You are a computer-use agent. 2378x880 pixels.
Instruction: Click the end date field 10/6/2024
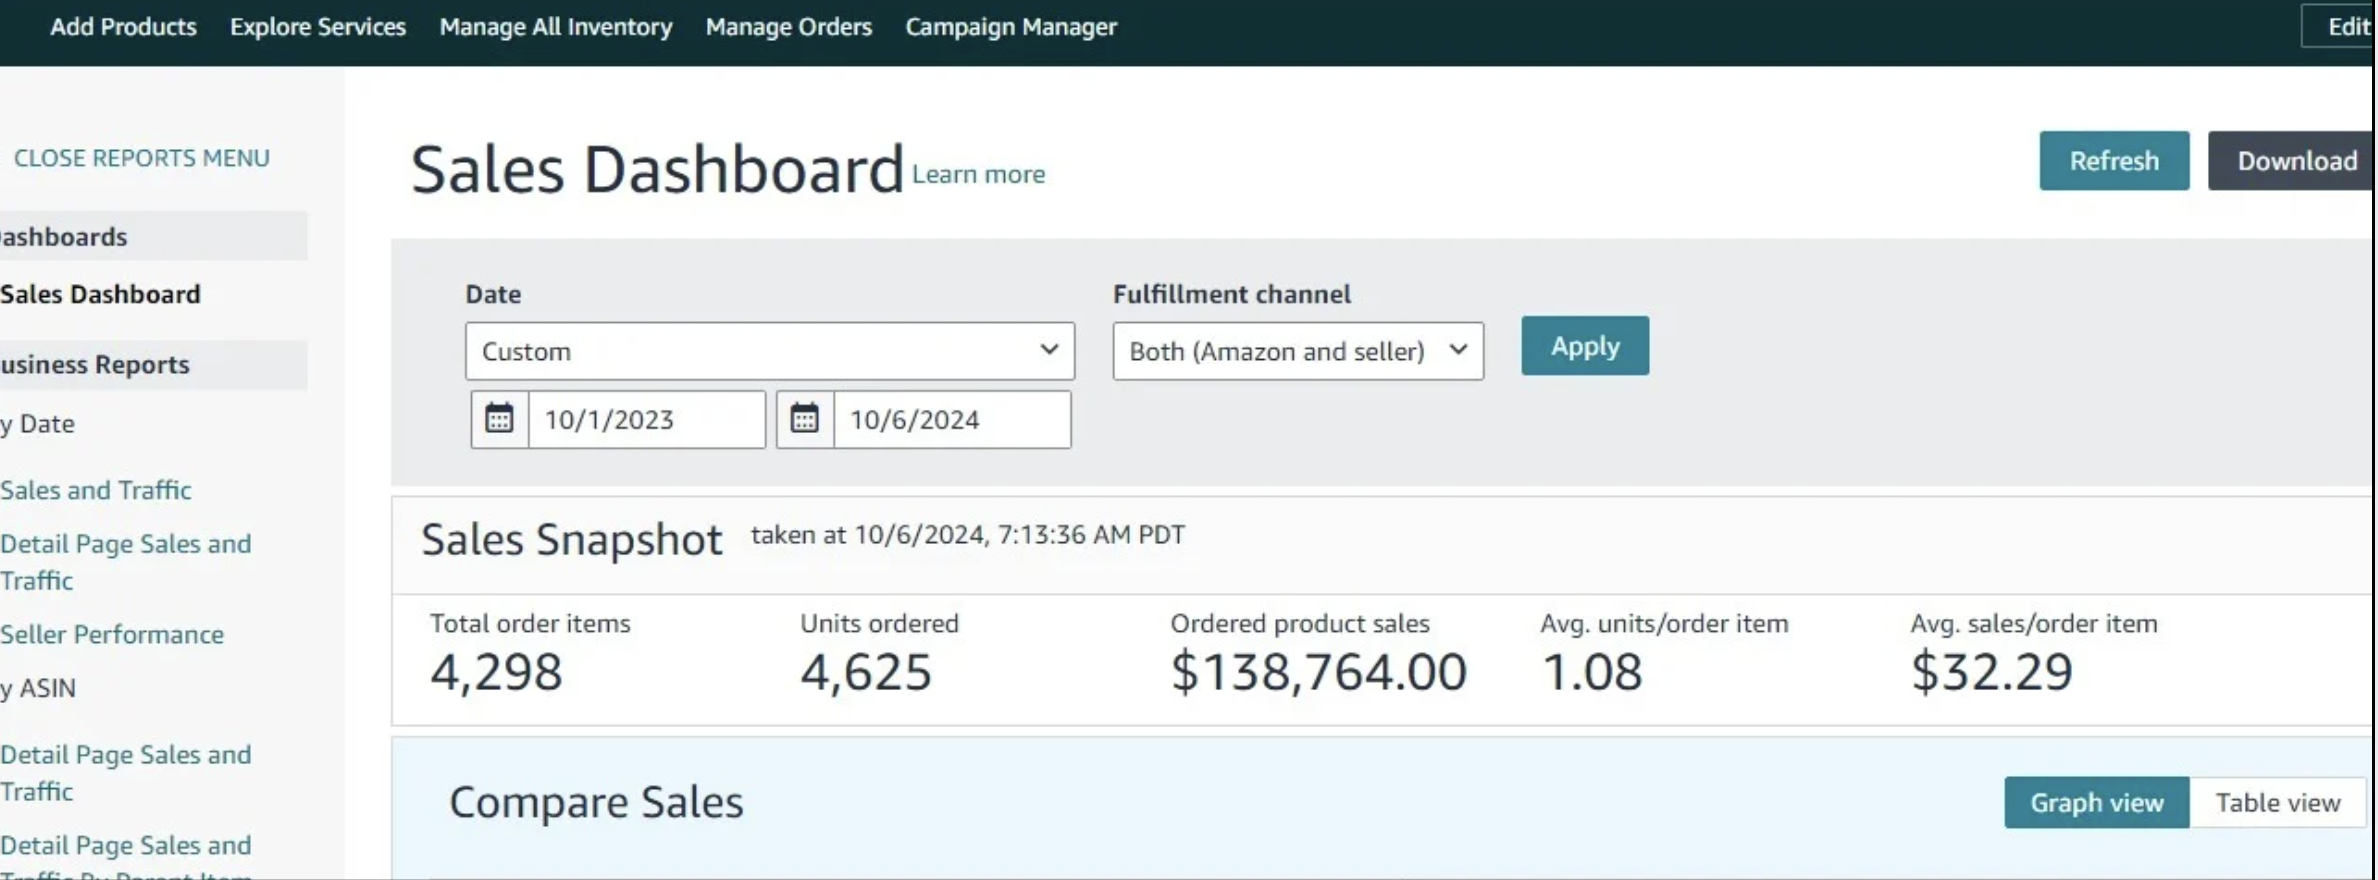[x=951, y=420]
